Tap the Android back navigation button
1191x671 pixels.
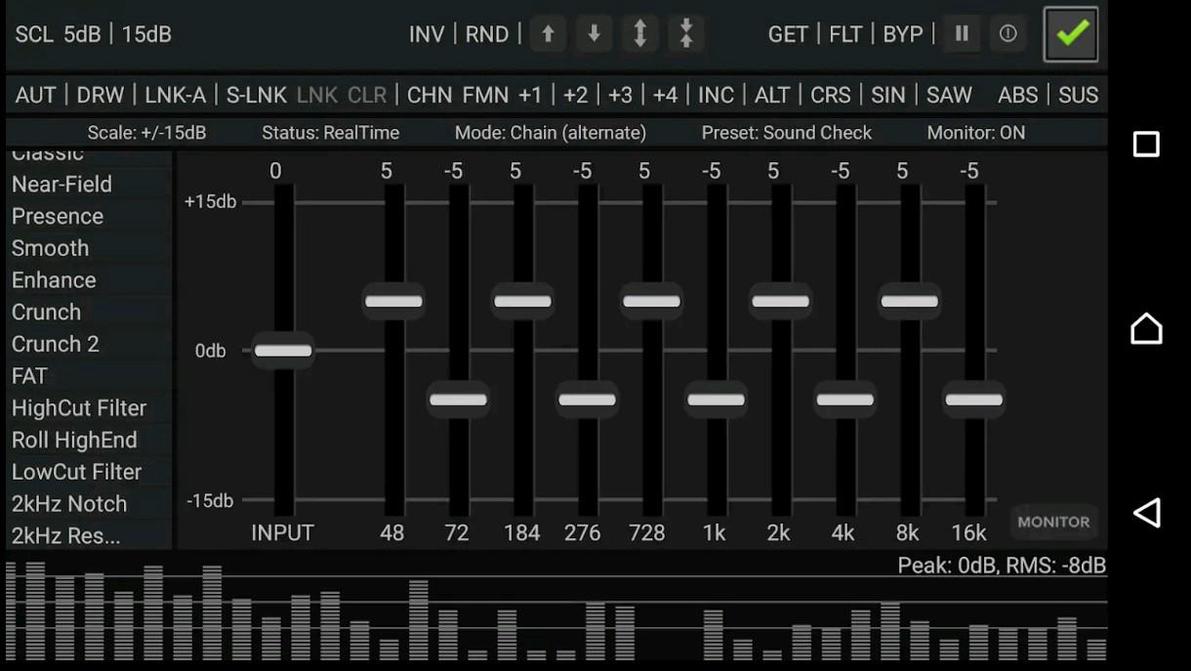click(x=1146, y=513)
